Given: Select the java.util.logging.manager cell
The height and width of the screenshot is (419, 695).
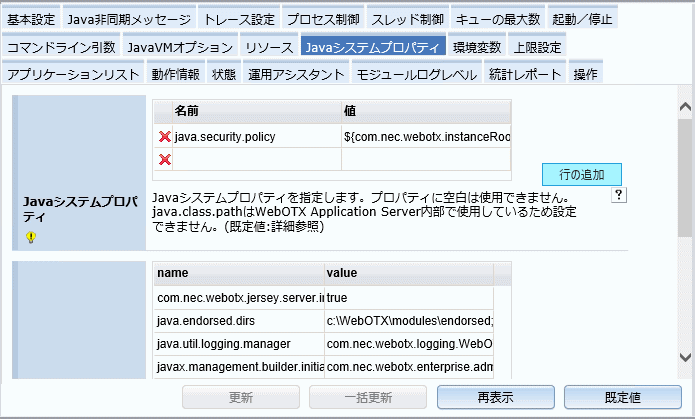Looking at the screenshot, I should coord(239,344).
